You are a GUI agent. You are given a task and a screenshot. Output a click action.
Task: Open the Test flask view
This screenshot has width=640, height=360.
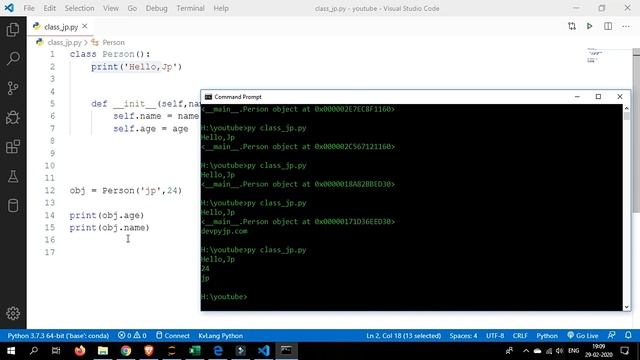tap(13, 176)
